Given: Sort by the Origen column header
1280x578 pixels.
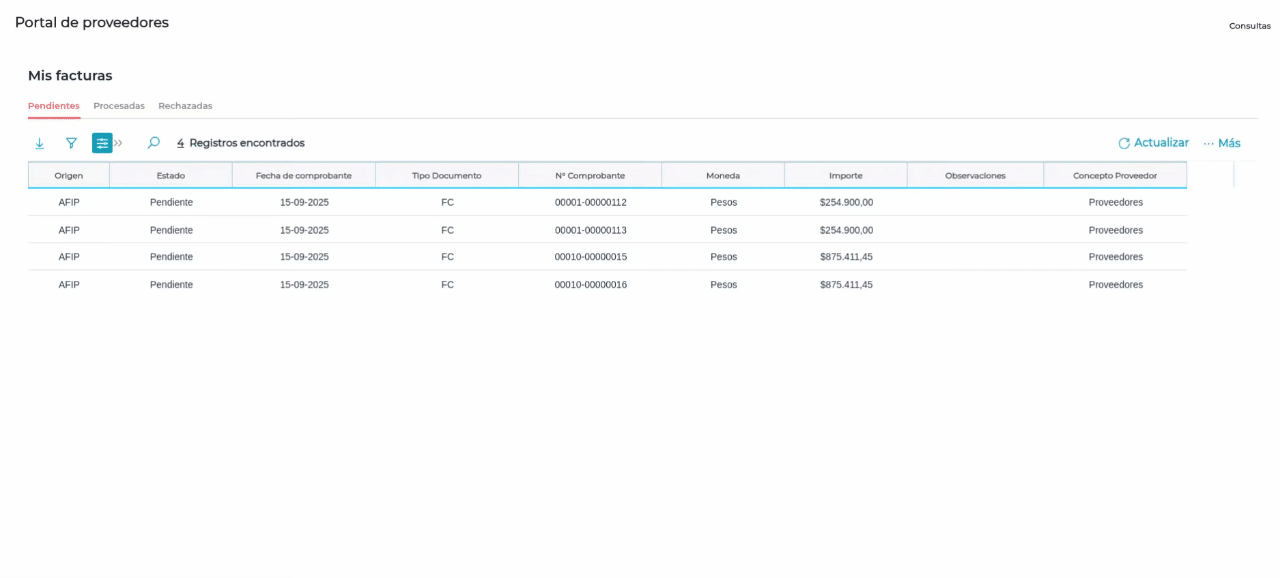Looking at the screenshot, I should tap(69, 176).
